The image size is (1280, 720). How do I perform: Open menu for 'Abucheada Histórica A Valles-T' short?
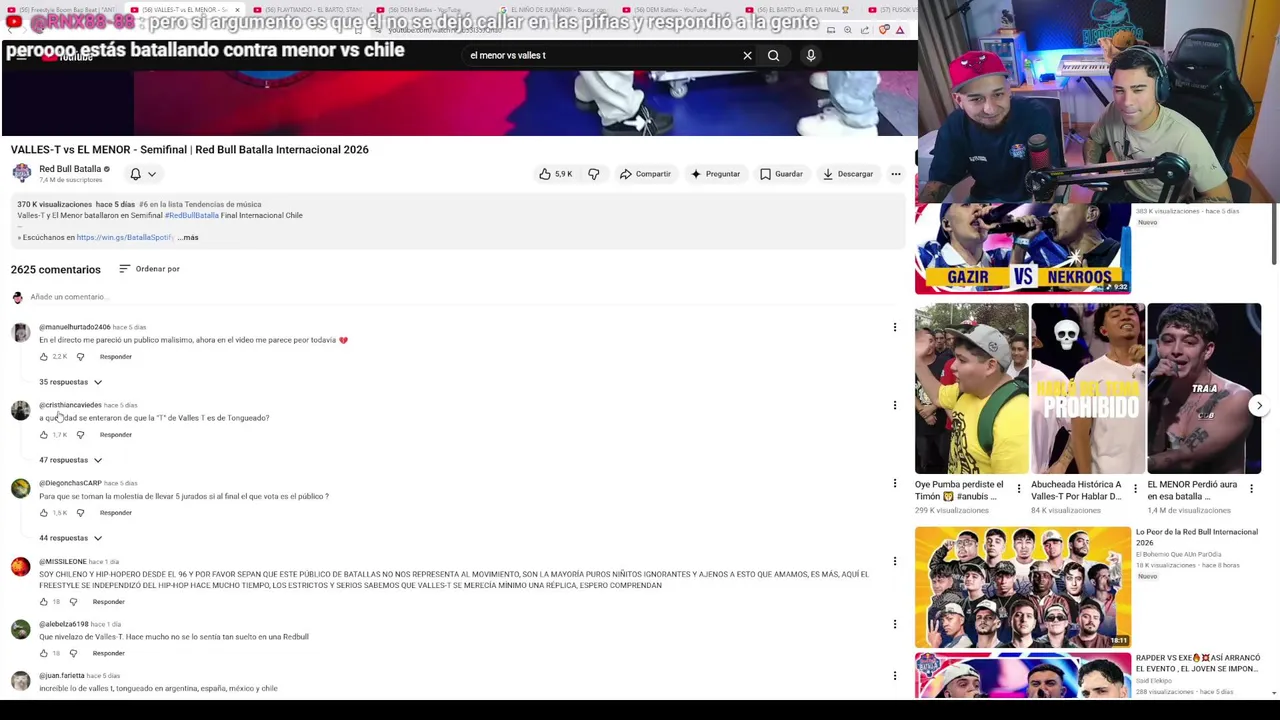[x=1135, y=489]
